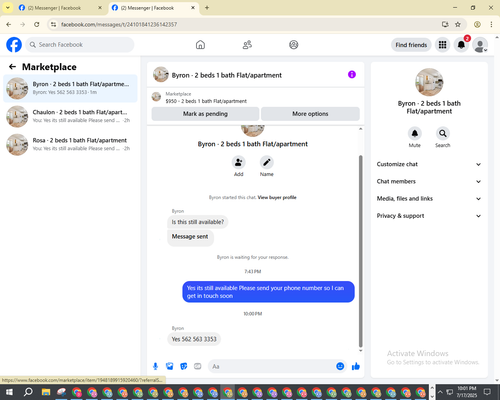Bookmark this page with star icon
500x400 pixels.
(458, 24)
